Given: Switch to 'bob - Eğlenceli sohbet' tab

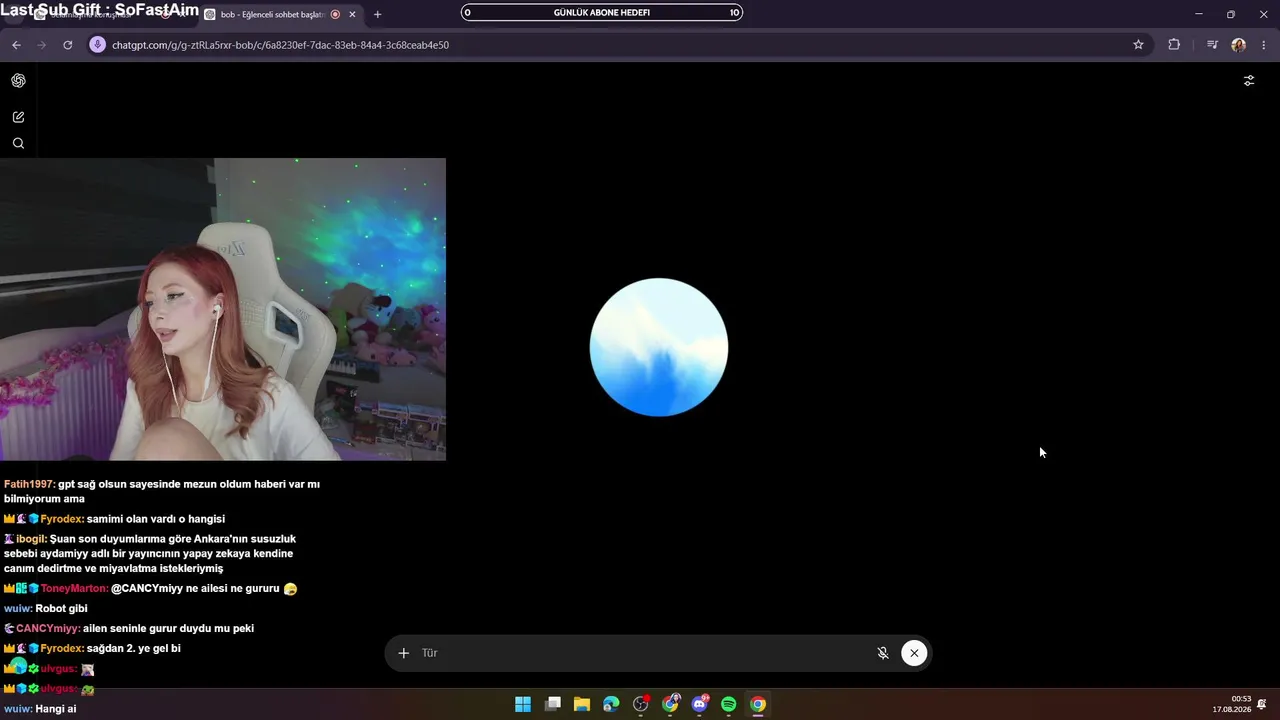Looking at the screenshot, I should [x=273, y=15].
